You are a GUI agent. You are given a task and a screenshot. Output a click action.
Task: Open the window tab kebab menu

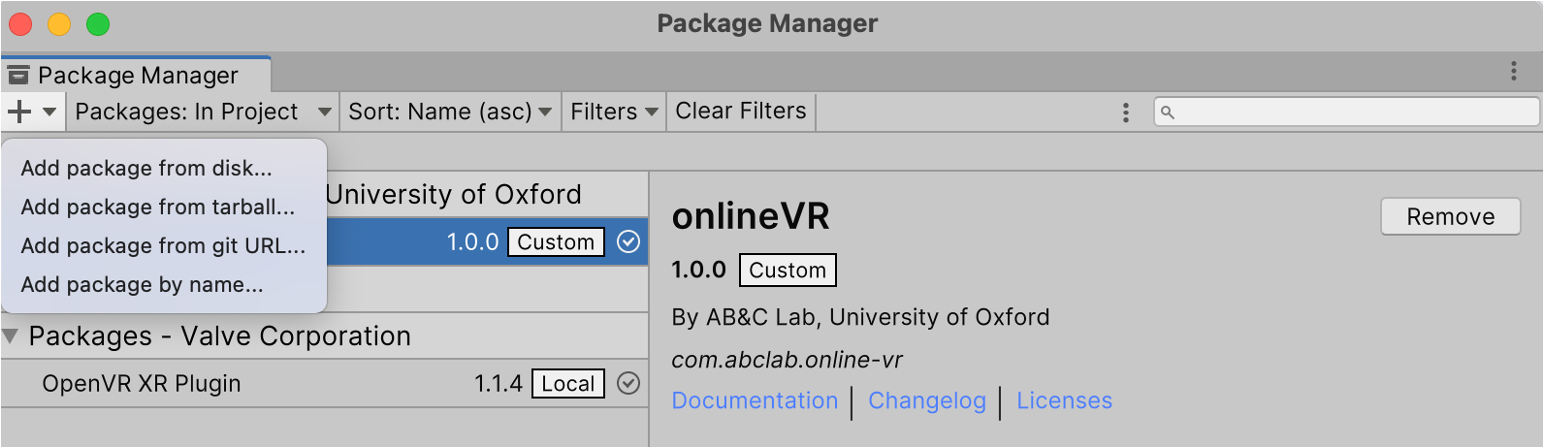(1514, 72)
